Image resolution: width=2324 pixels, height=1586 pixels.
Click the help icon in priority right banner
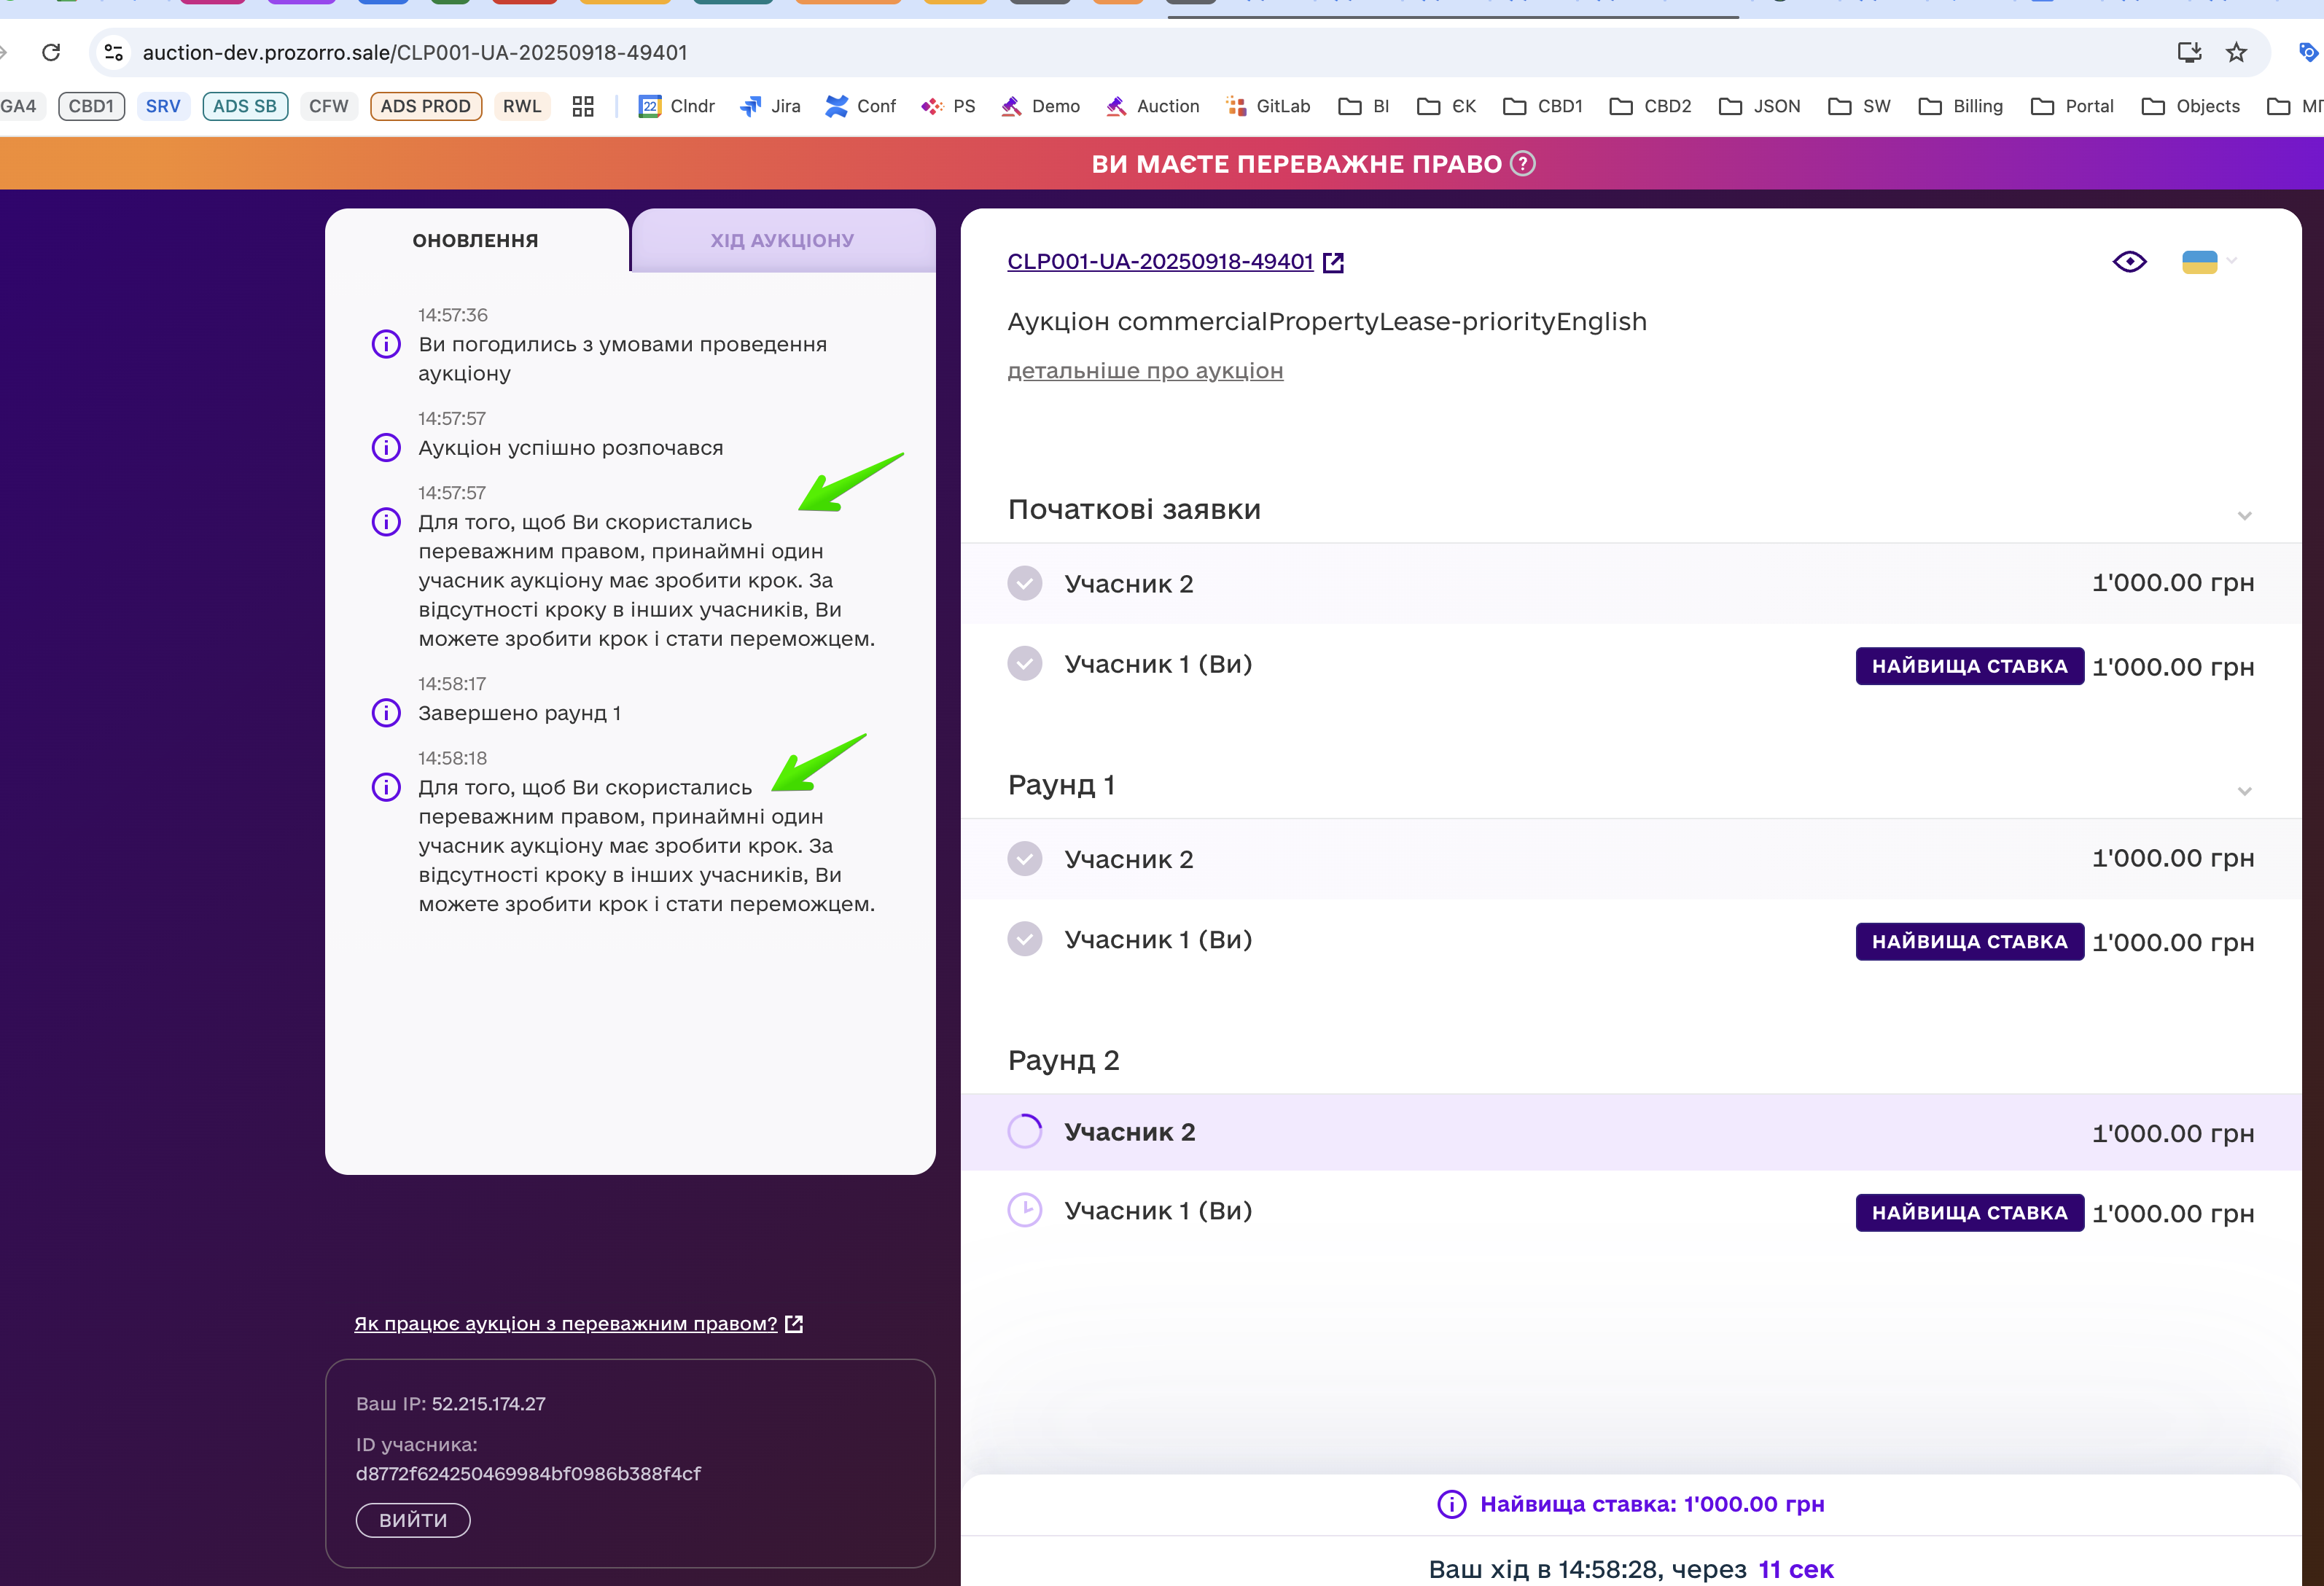coord(1522,163)
